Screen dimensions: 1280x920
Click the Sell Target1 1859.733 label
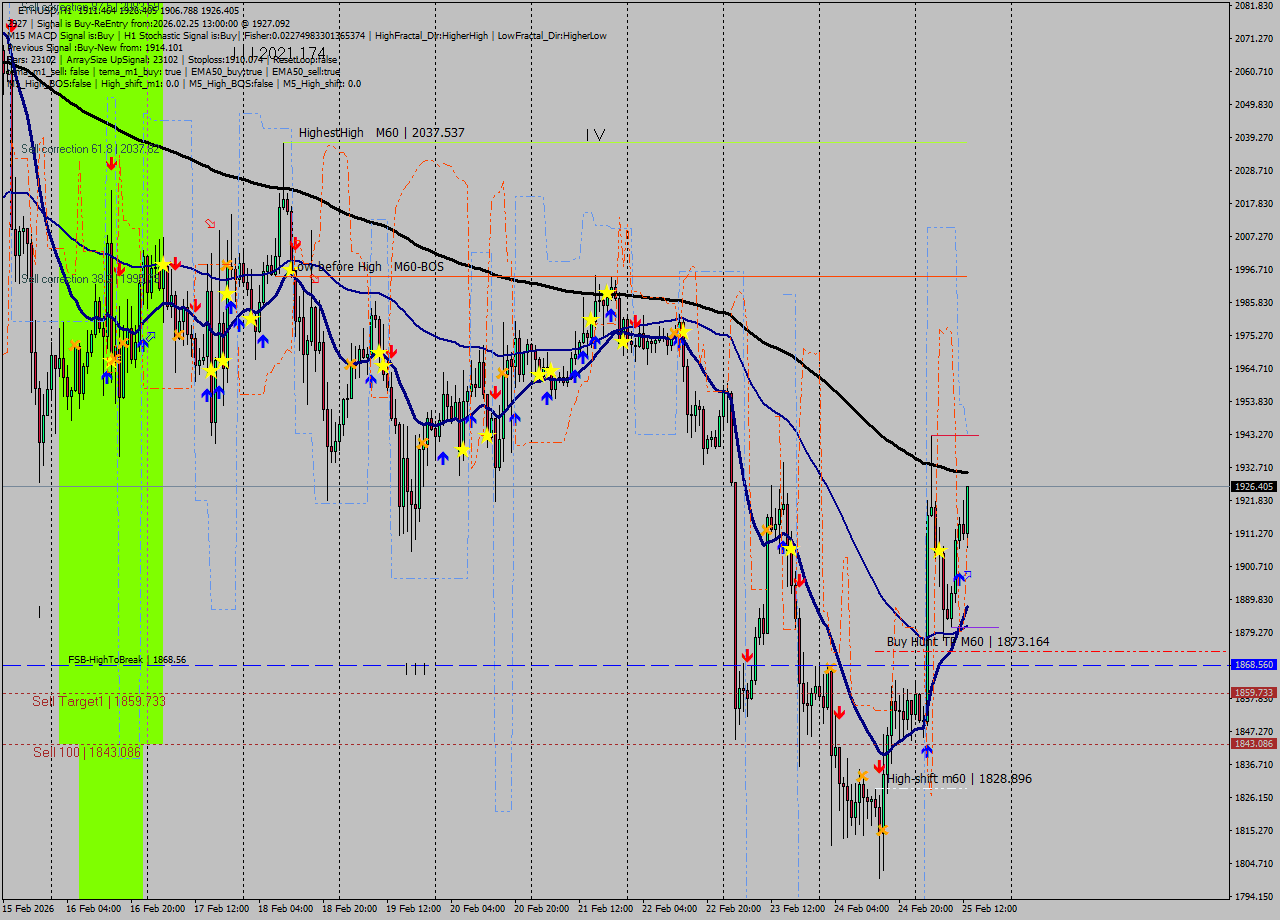pos(99,702)
